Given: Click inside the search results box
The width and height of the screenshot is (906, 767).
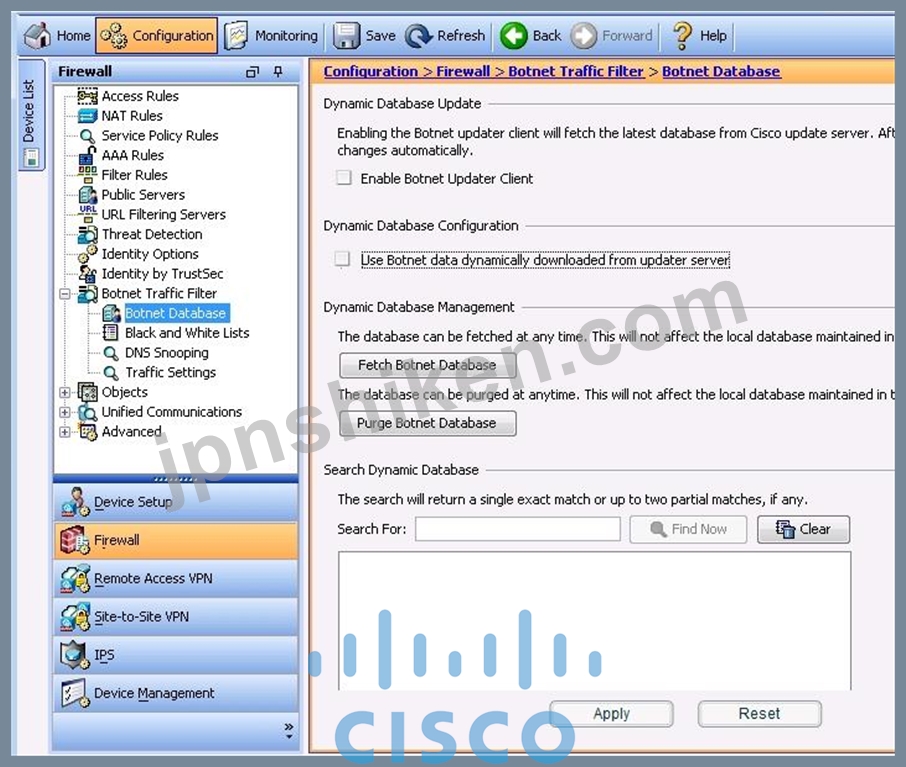Looking at the screenshot, I should [x=595, y=620].
